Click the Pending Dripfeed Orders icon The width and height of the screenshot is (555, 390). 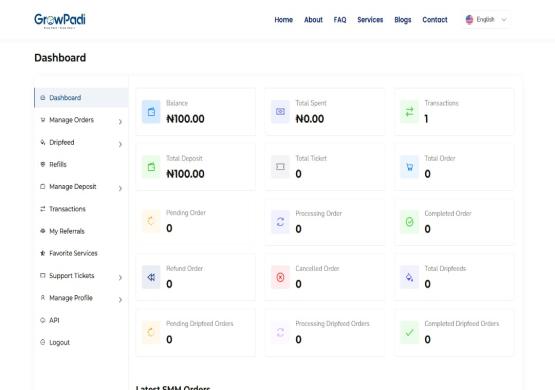[x=151, y=332]
